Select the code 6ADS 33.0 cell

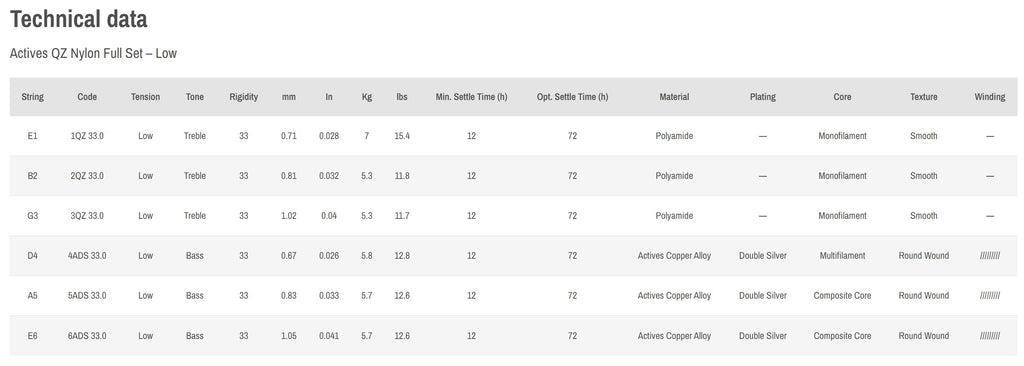click(87, 336)
